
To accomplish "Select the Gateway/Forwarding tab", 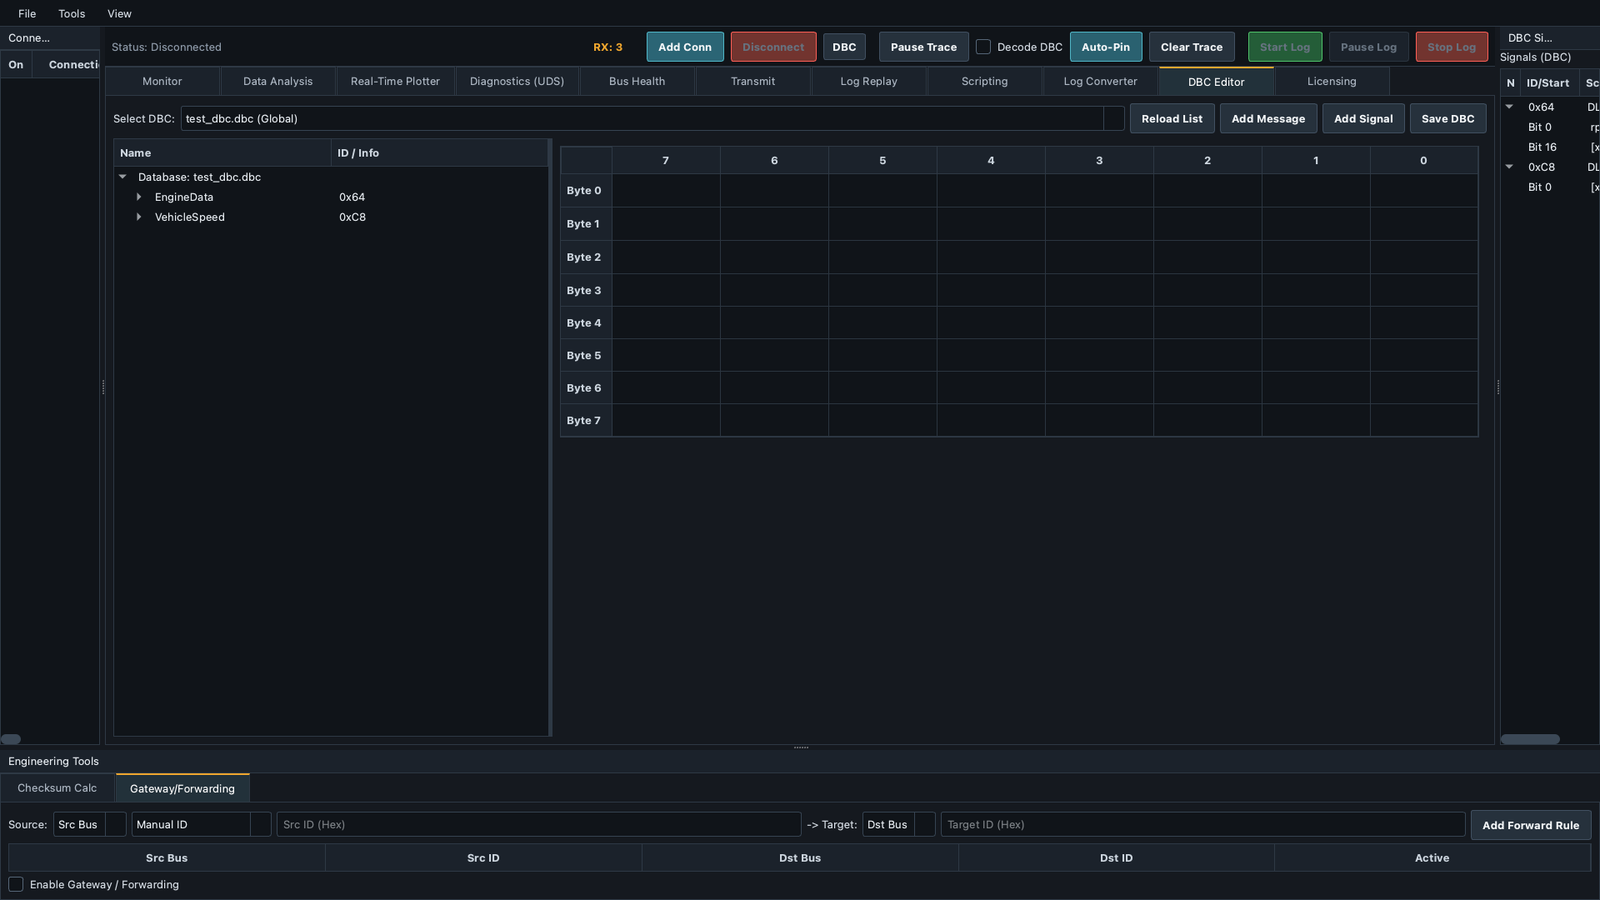I will tap(182, 788).
